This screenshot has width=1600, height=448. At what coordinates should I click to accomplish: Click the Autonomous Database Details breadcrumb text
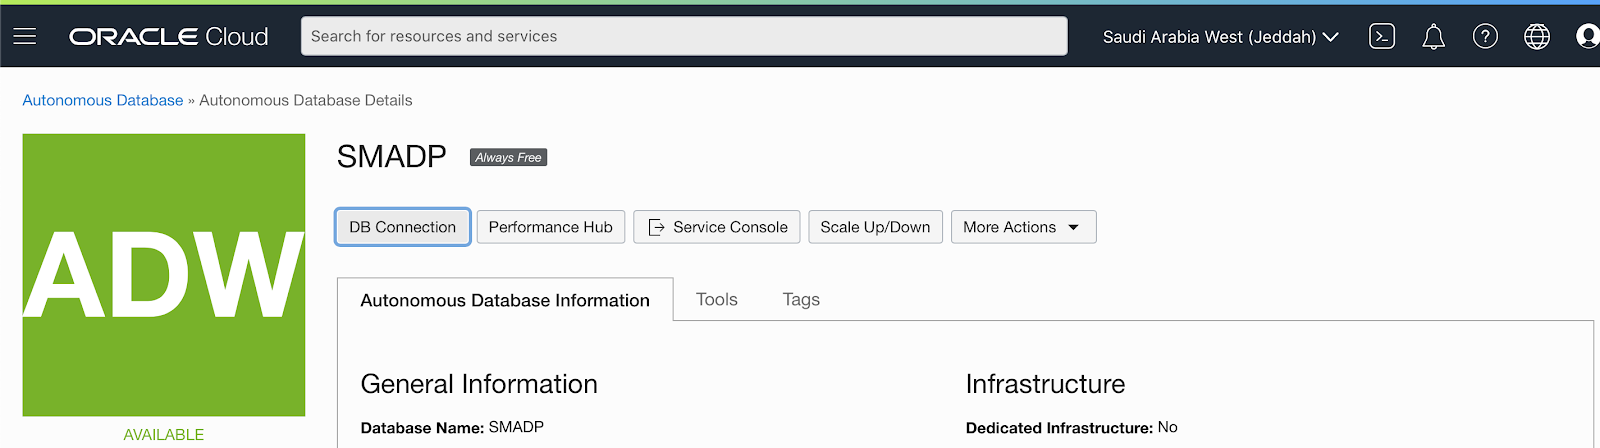[x=306, y=100]
